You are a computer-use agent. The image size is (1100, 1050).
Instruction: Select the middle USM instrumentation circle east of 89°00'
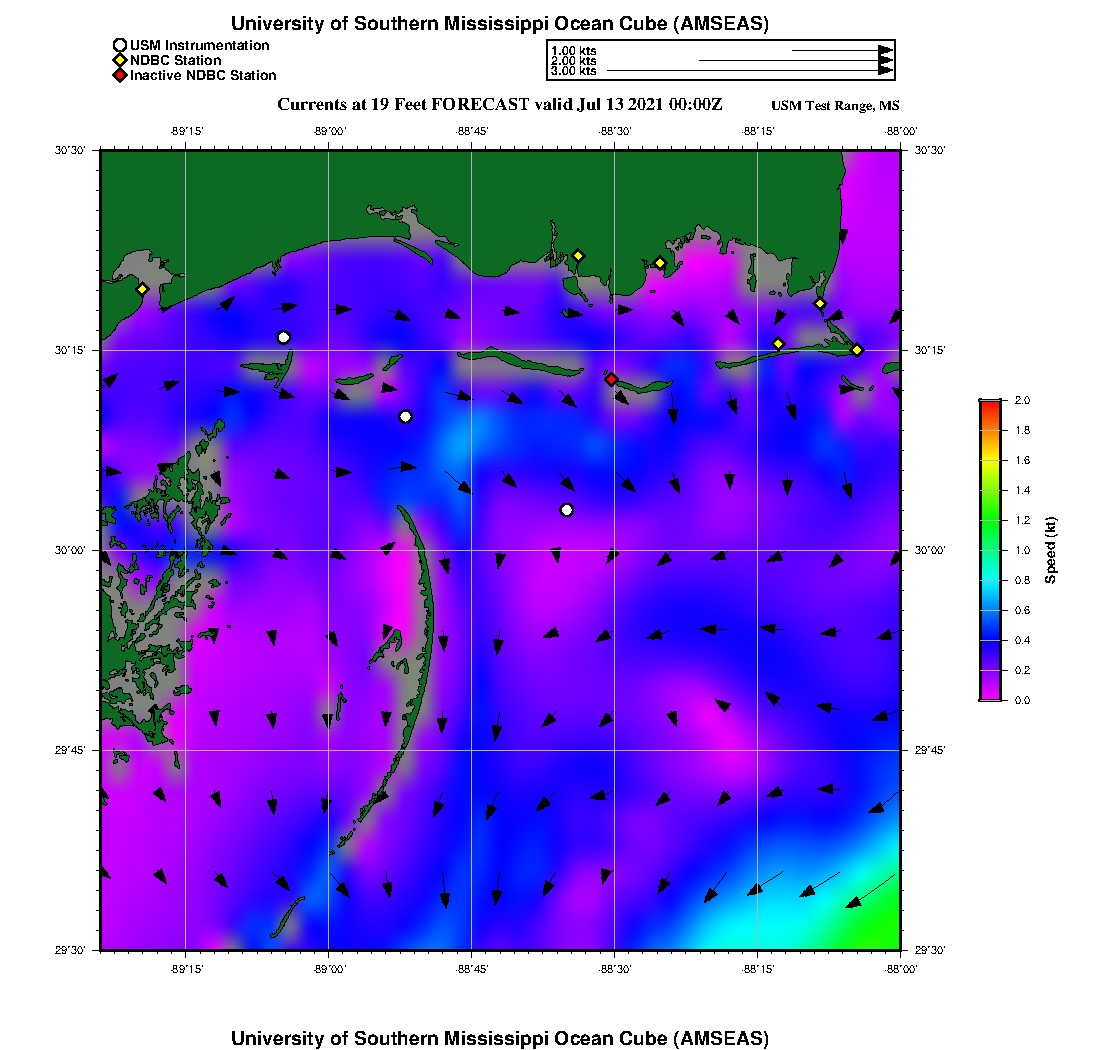pos(405,417)
